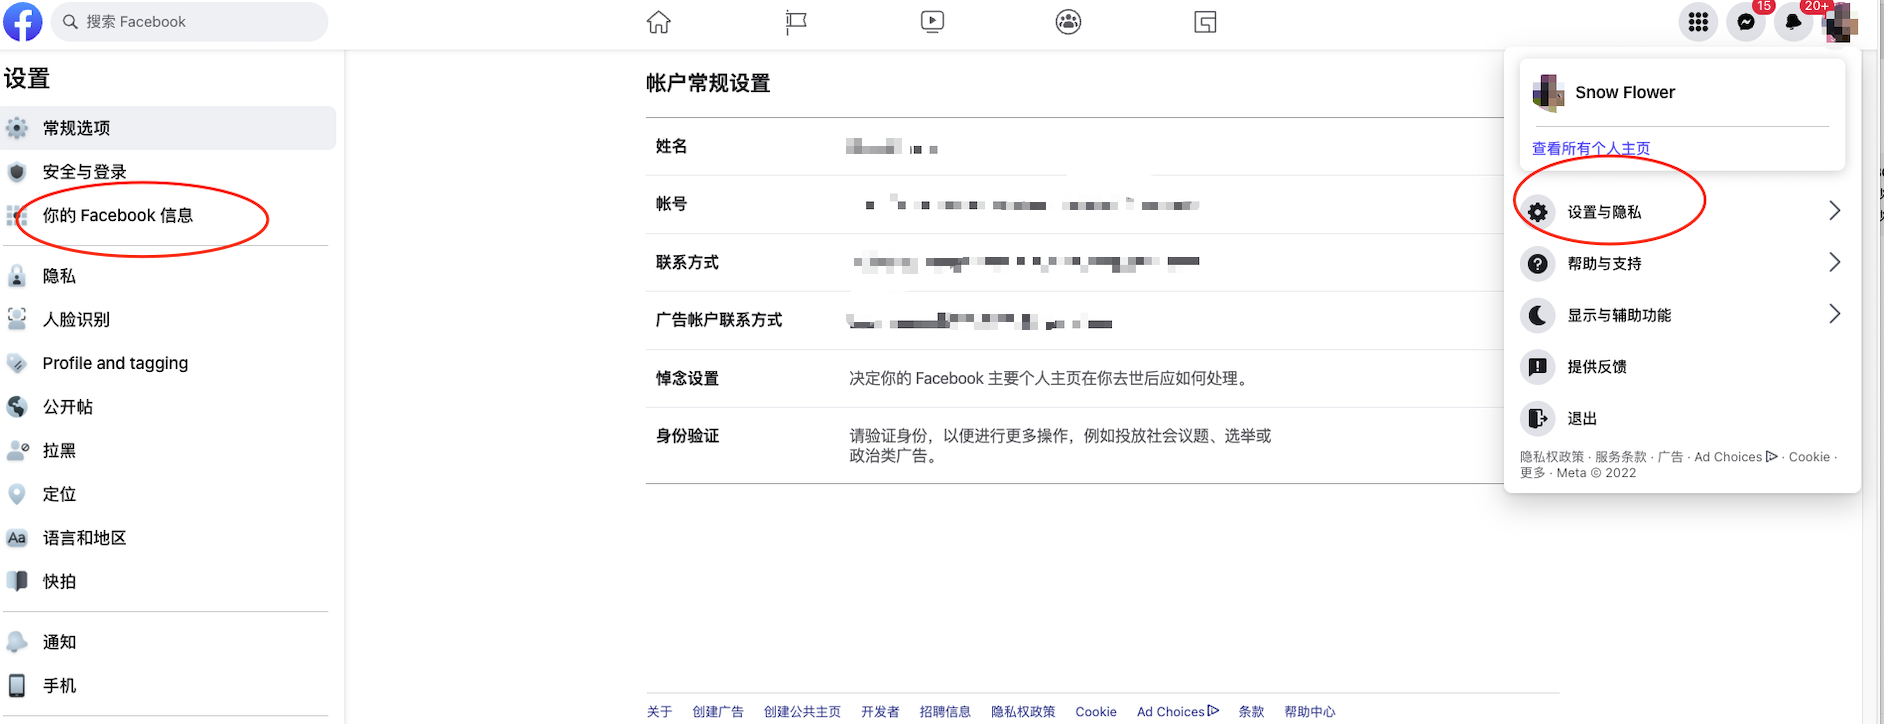The width and height of the screenshot is (1884, 724).
Task: Open Profile and tagging settings
Action: pos(168,363)
